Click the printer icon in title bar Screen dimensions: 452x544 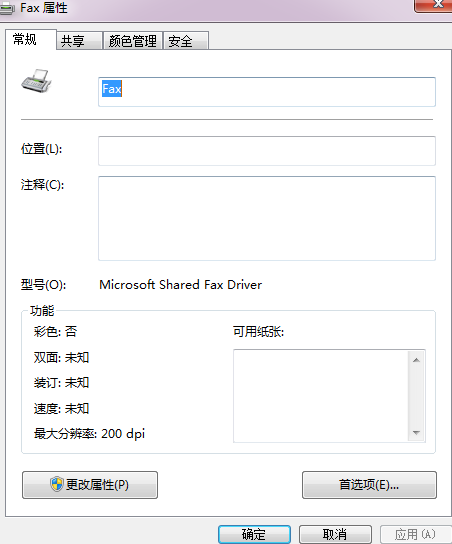pos(7,9)
